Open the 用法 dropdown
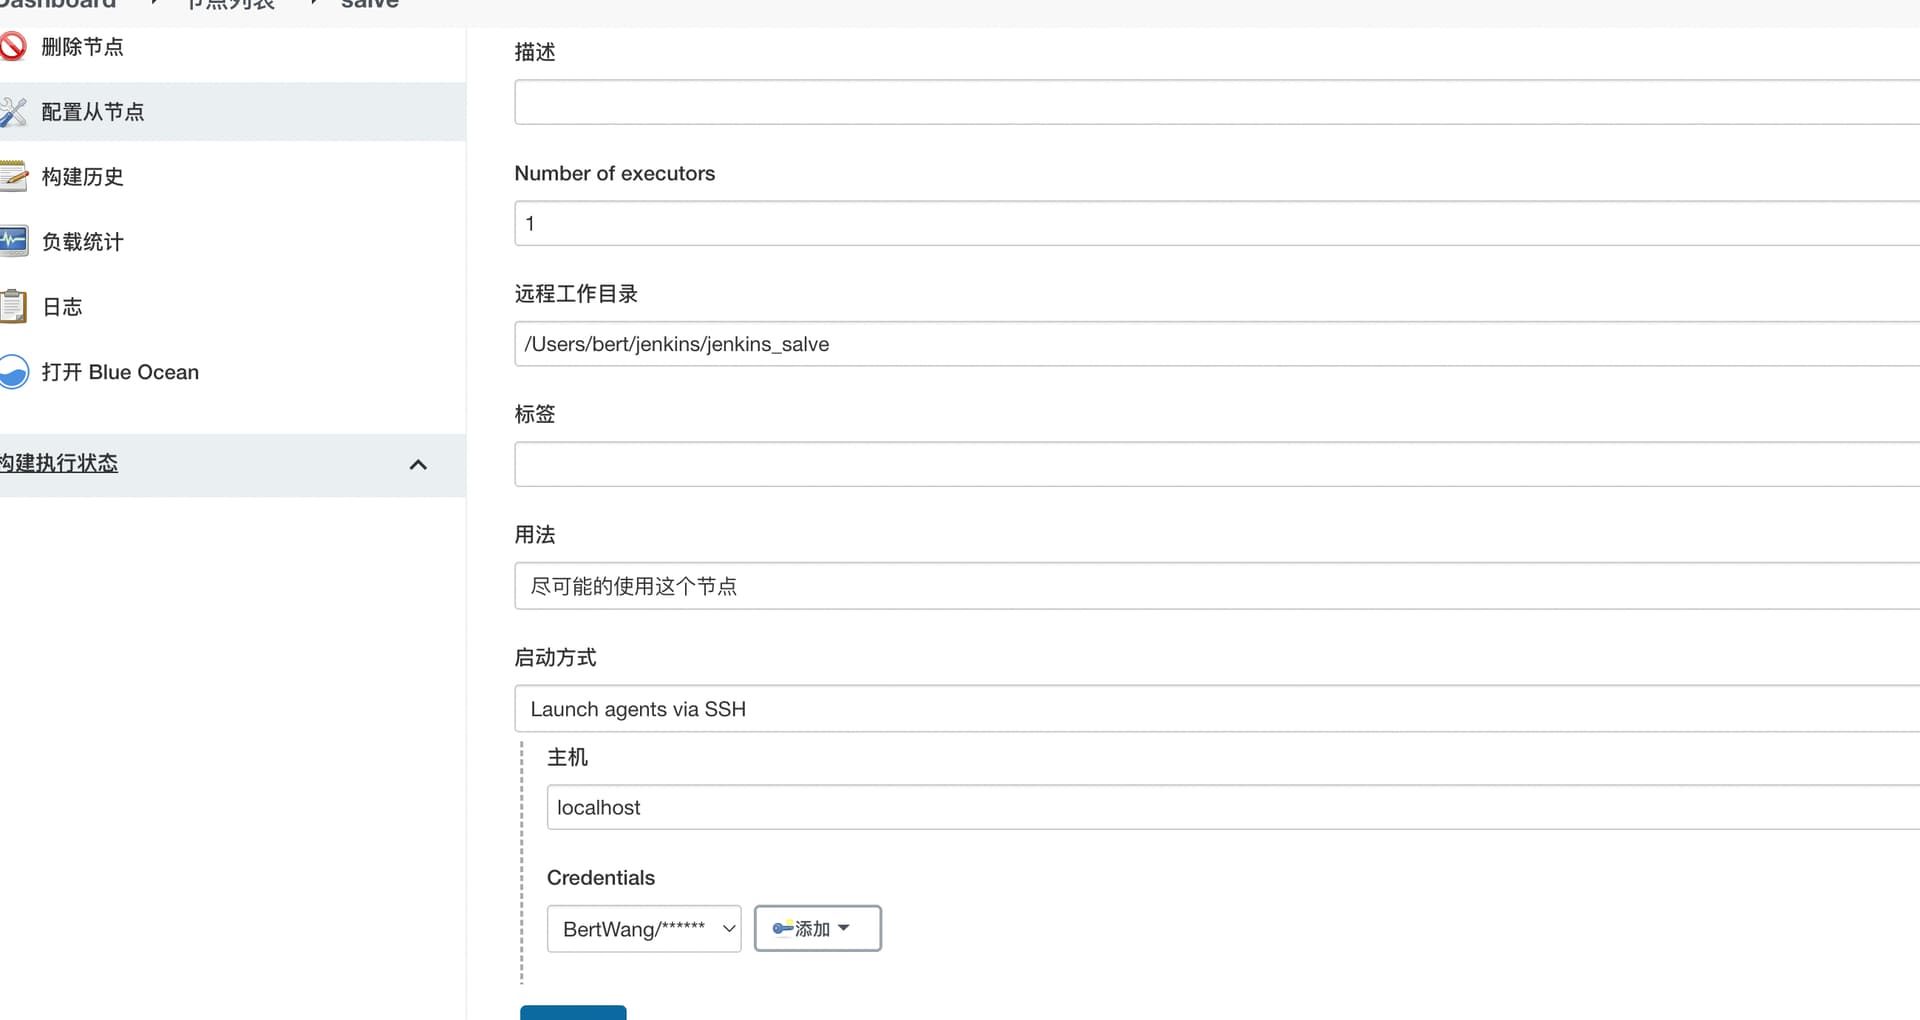Image resolution: width=1920 pixels, height=1020 pixels. pyautogui.click(x=1217, y=586)
